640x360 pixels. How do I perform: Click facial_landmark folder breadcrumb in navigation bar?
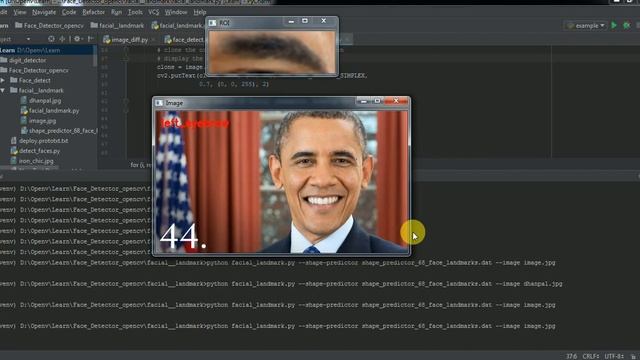click(x=117, y=26)
